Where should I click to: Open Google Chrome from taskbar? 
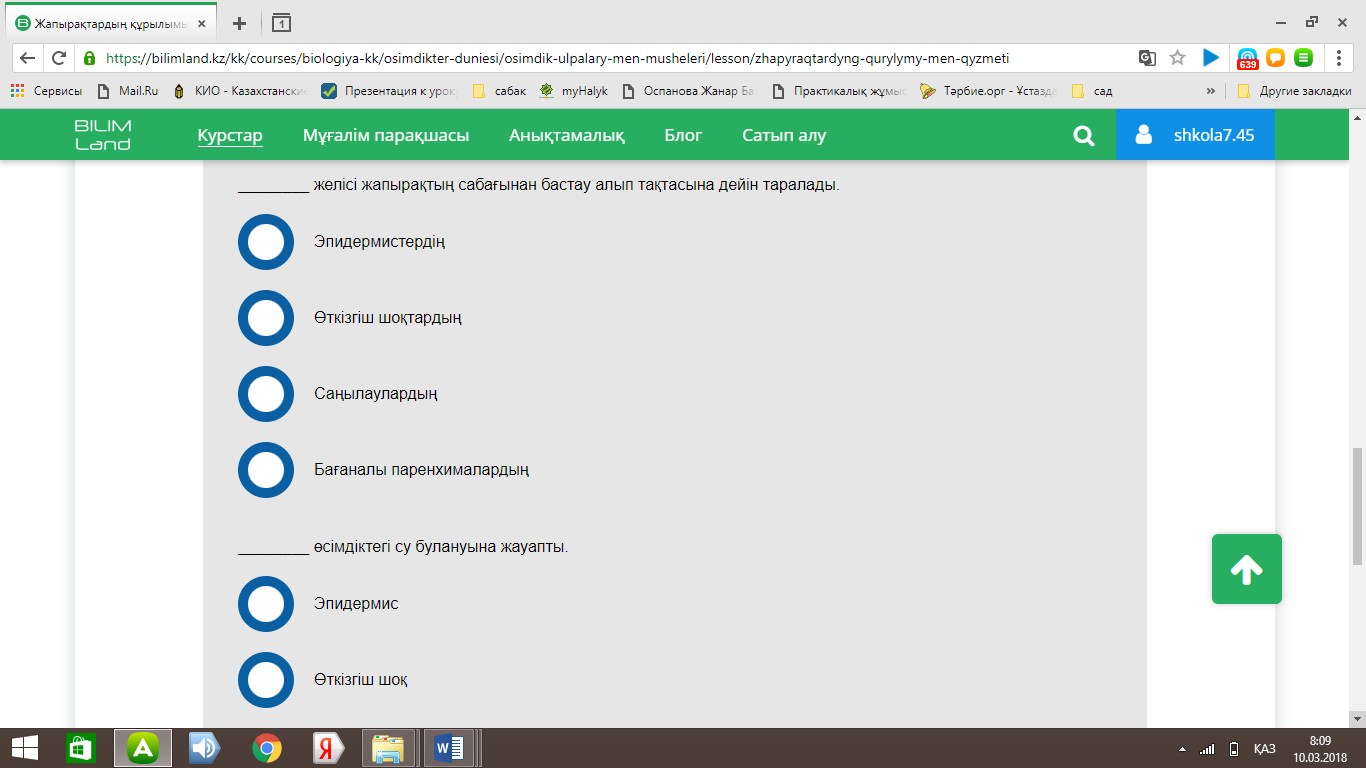coord(266,748)
